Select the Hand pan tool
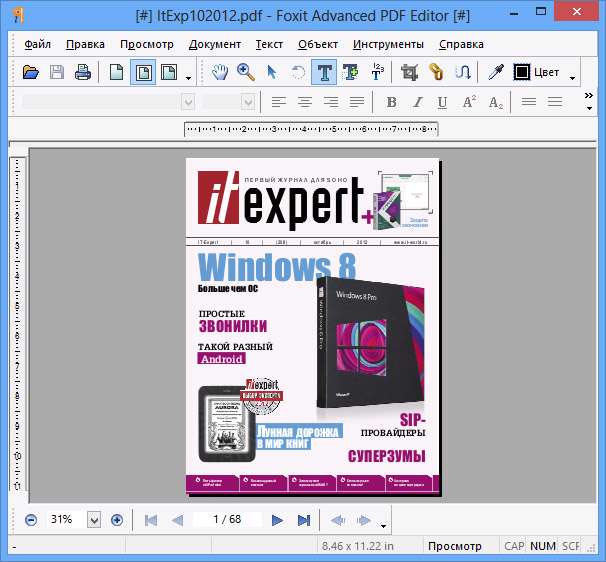Viewport: 606px width, 562px height. coord(221,72)
